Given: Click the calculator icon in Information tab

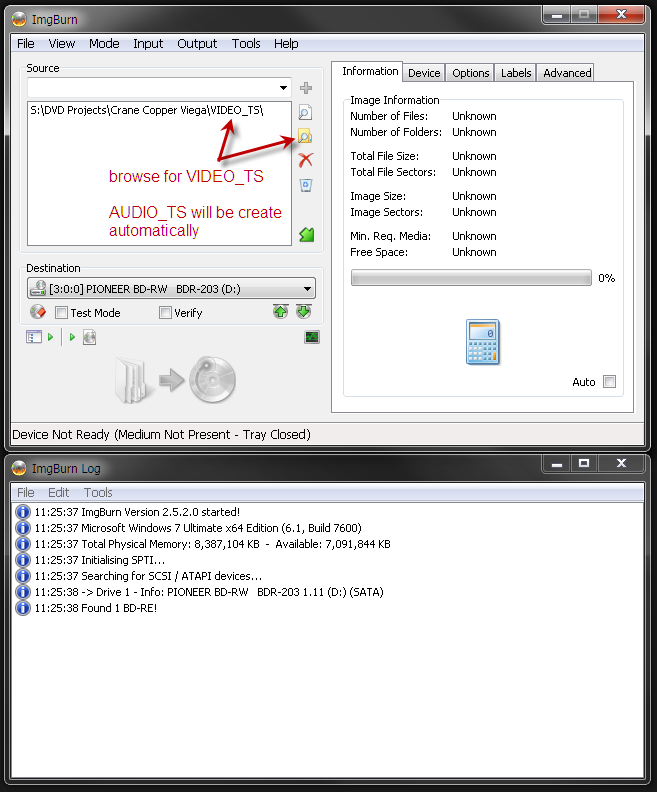Looking at the screenshot, I should pyautogui.click(x=482, y=342).
